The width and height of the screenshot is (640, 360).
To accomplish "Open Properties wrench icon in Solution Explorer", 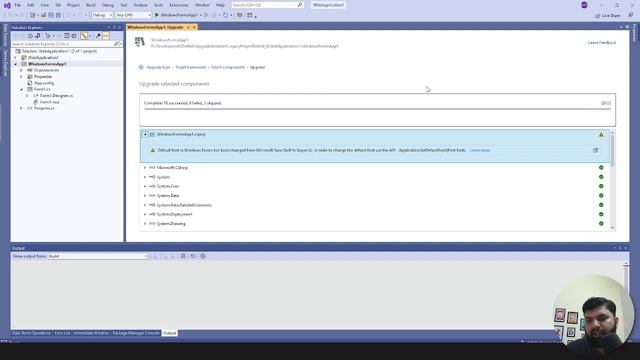I will pyautogui.click(x=98, y=36).
